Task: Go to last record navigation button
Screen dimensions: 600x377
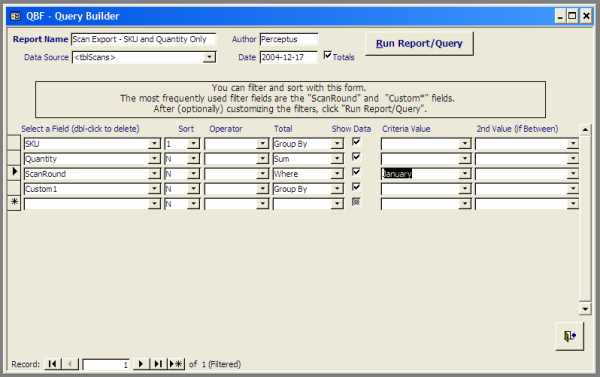Action: pyautogui.click(x=158, y=364)
